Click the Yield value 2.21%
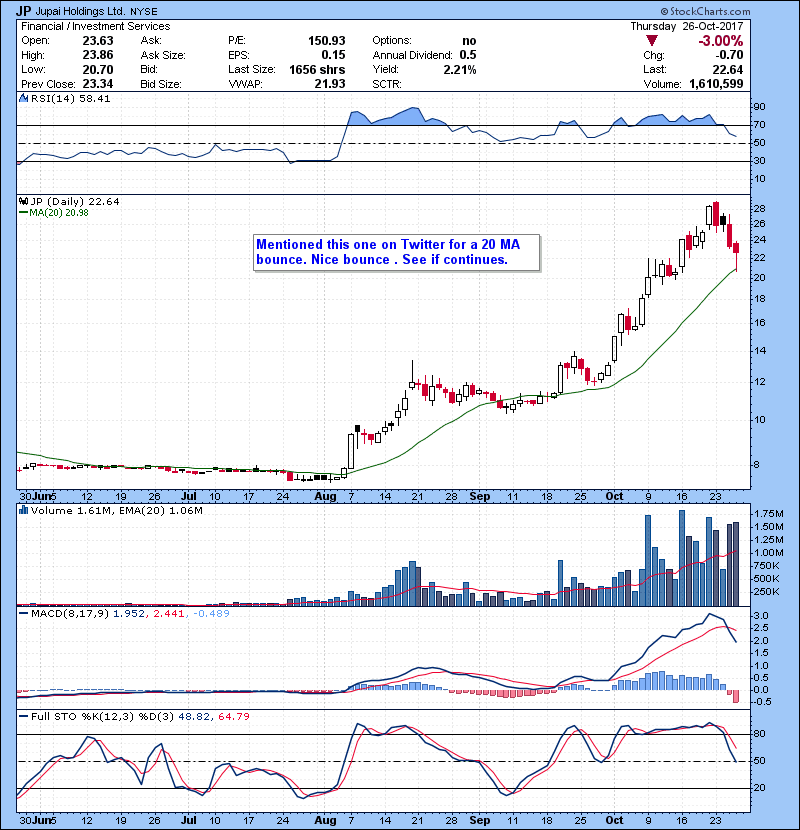Screen dimensions: 800x830 (x=460, y=69)
